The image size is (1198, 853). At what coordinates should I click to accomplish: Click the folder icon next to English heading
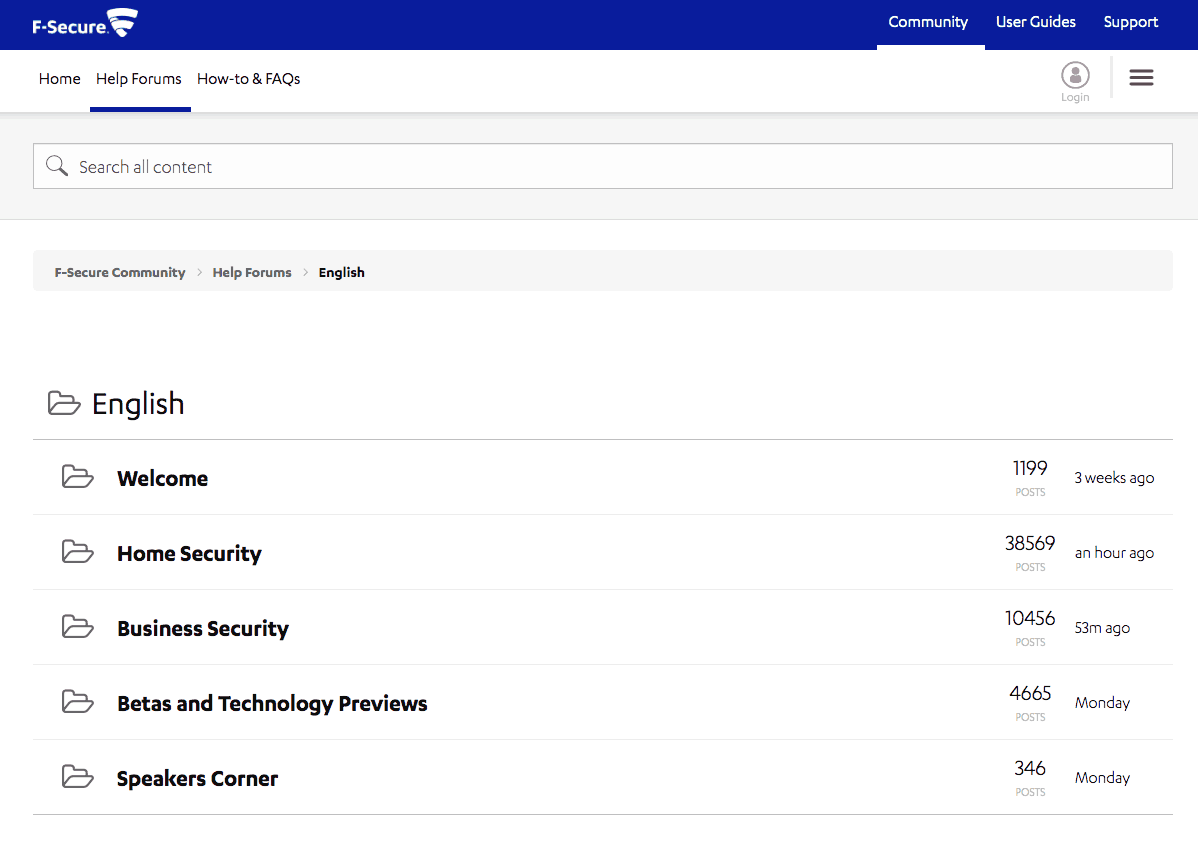pos(64,403)
